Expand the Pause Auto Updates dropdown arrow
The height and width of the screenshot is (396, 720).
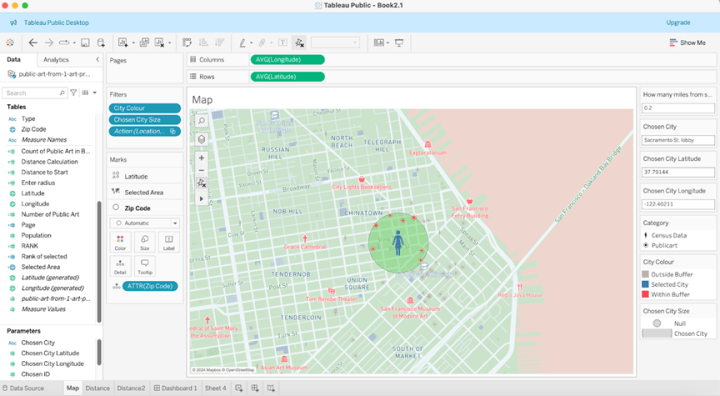point(74,43)
